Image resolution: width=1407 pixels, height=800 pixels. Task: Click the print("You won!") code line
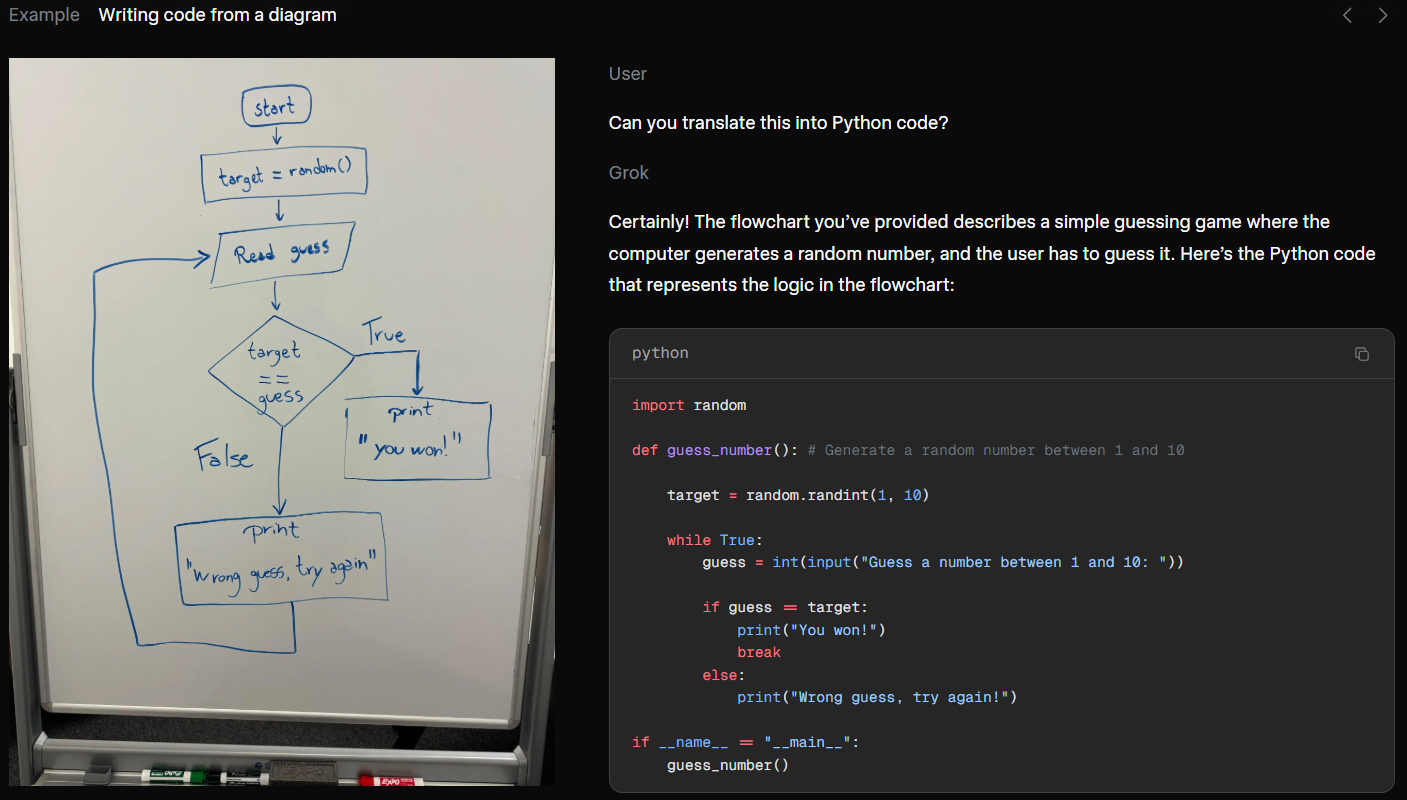coord(811,630)
